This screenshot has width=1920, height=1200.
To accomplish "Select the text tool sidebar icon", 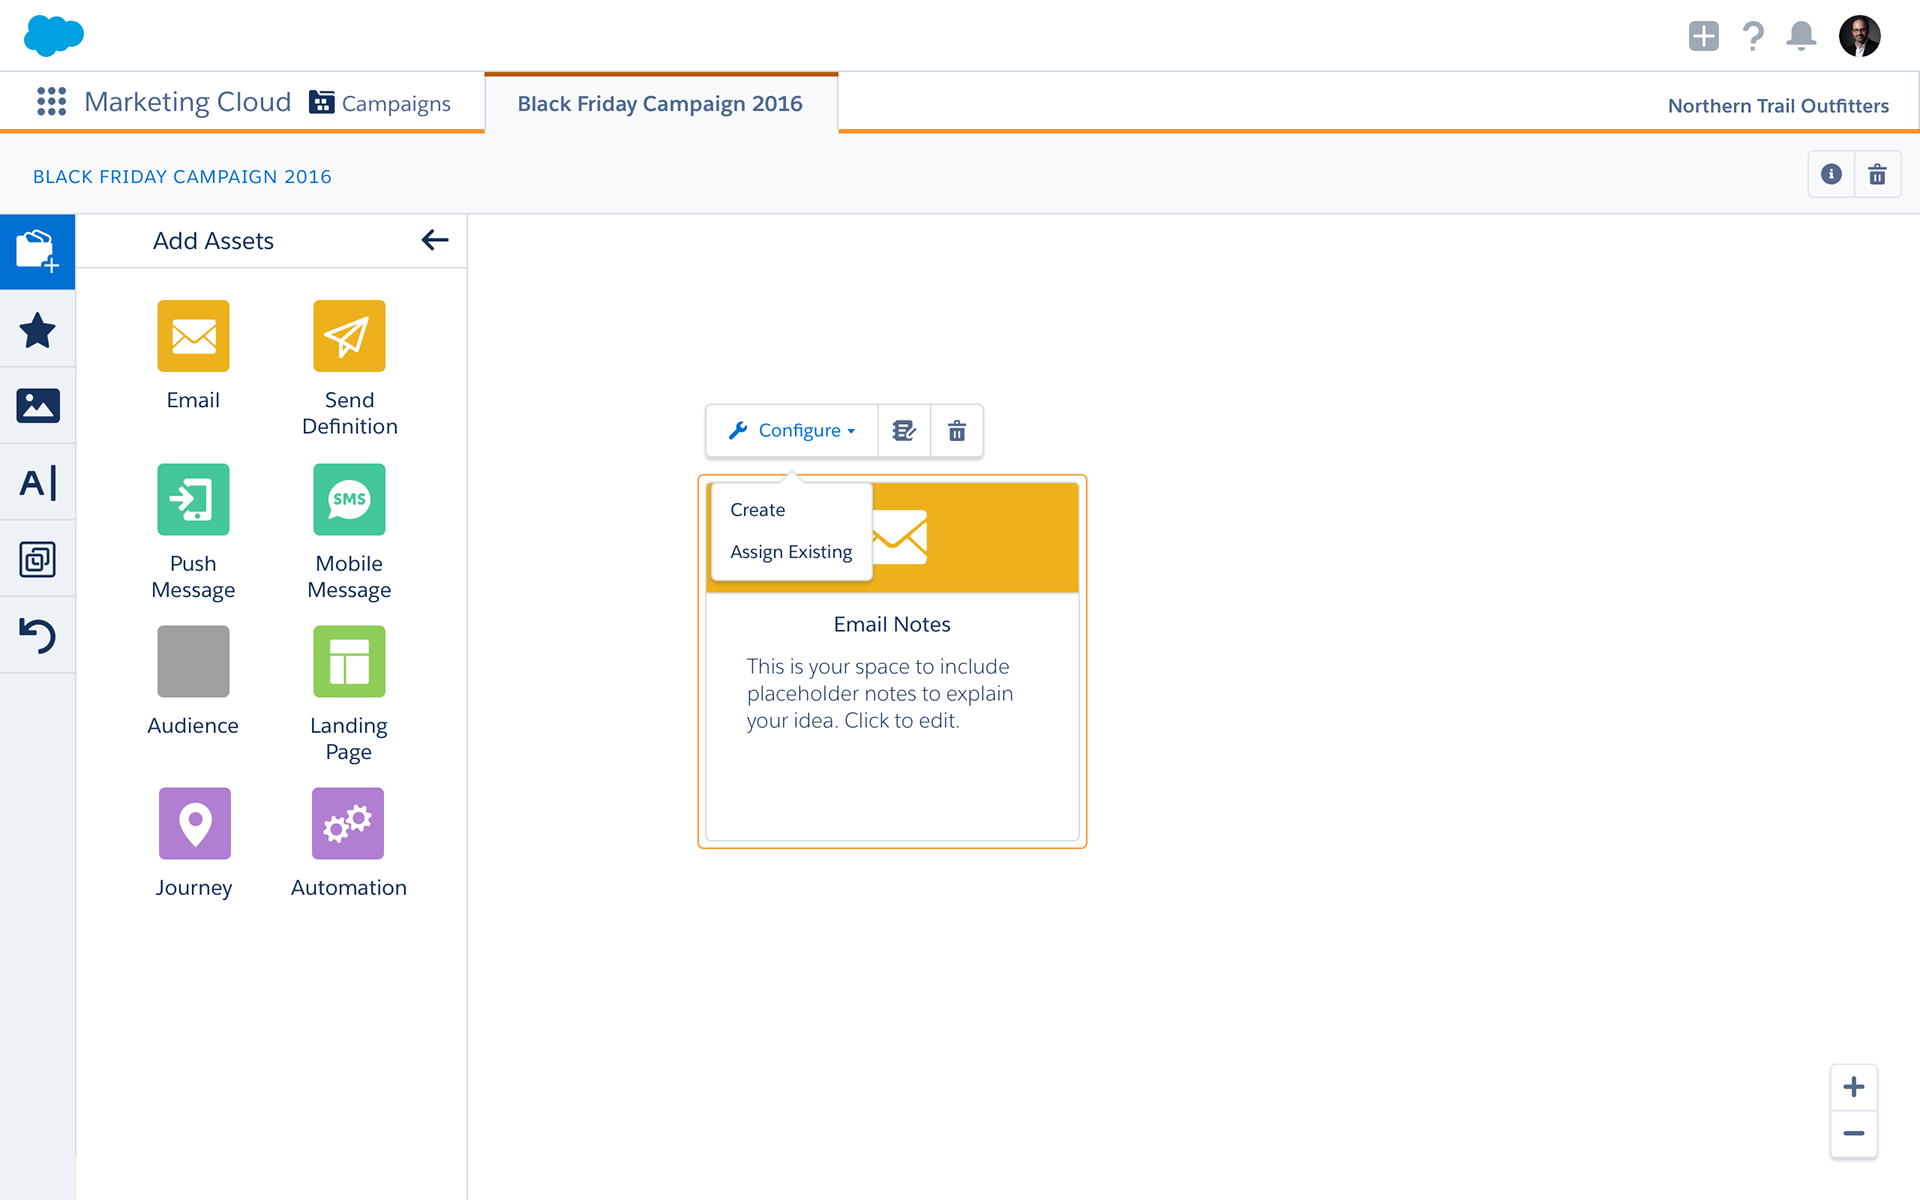I will 38,483.
